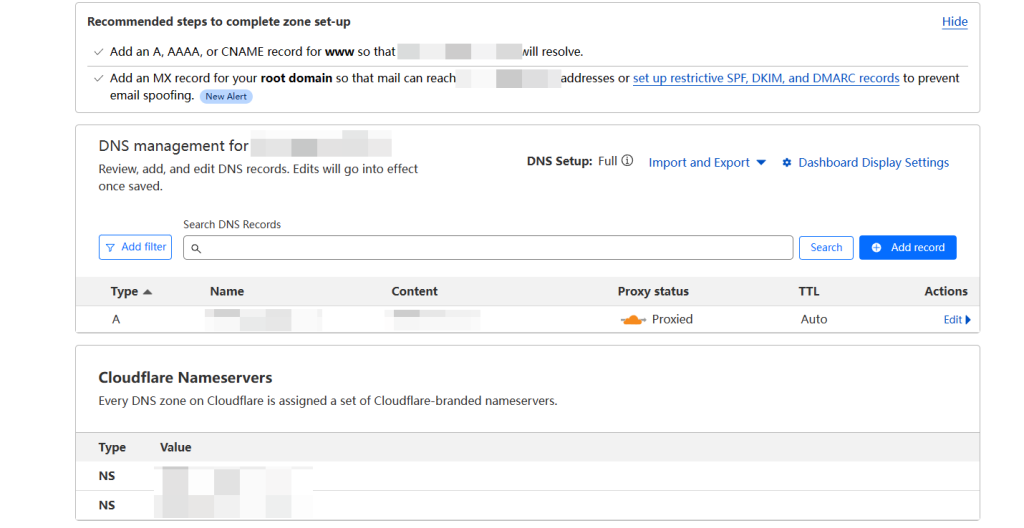The height and width of the screenshot is (528, 1024).
Task: Open Dashboard Display Settings
Action: 873,163
